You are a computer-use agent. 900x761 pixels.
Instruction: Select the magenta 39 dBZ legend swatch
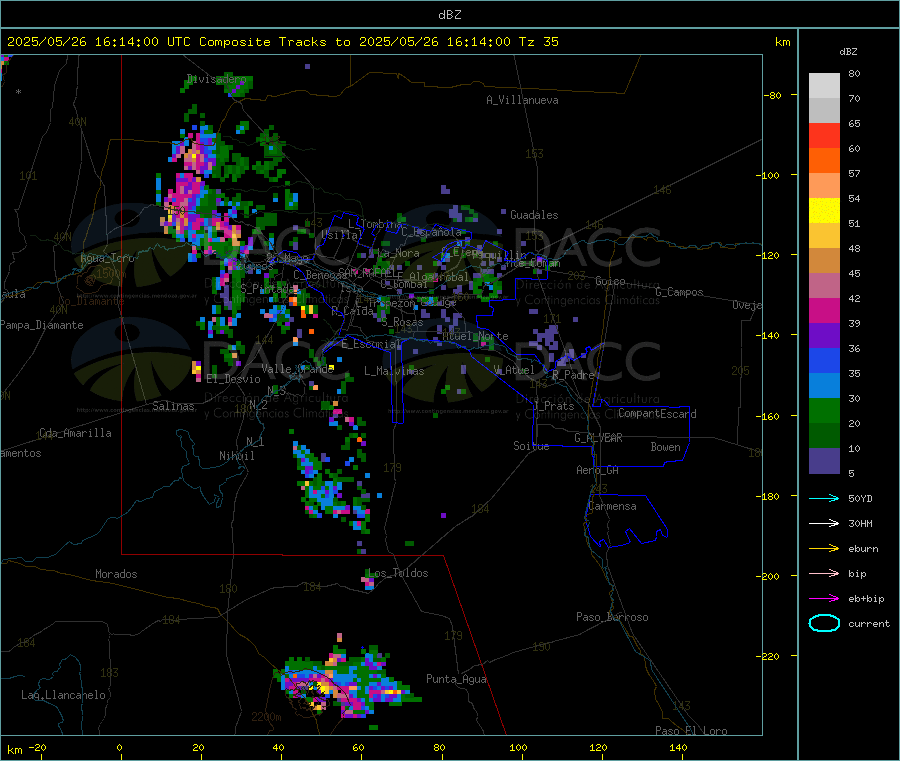pos(824,310)
